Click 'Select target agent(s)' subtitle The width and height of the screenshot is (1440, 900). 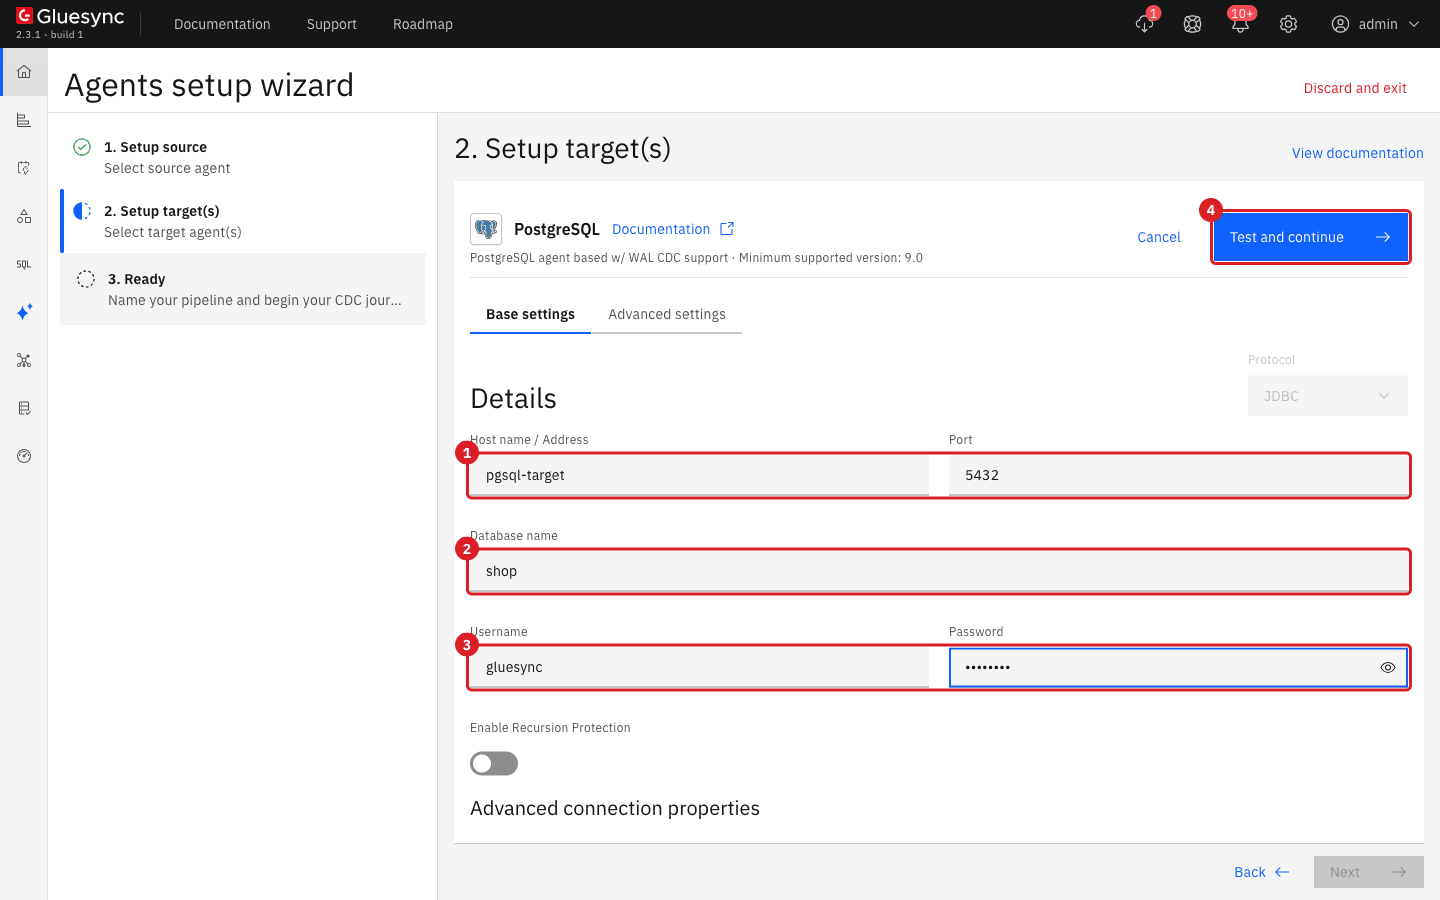[x=173, y=232]
